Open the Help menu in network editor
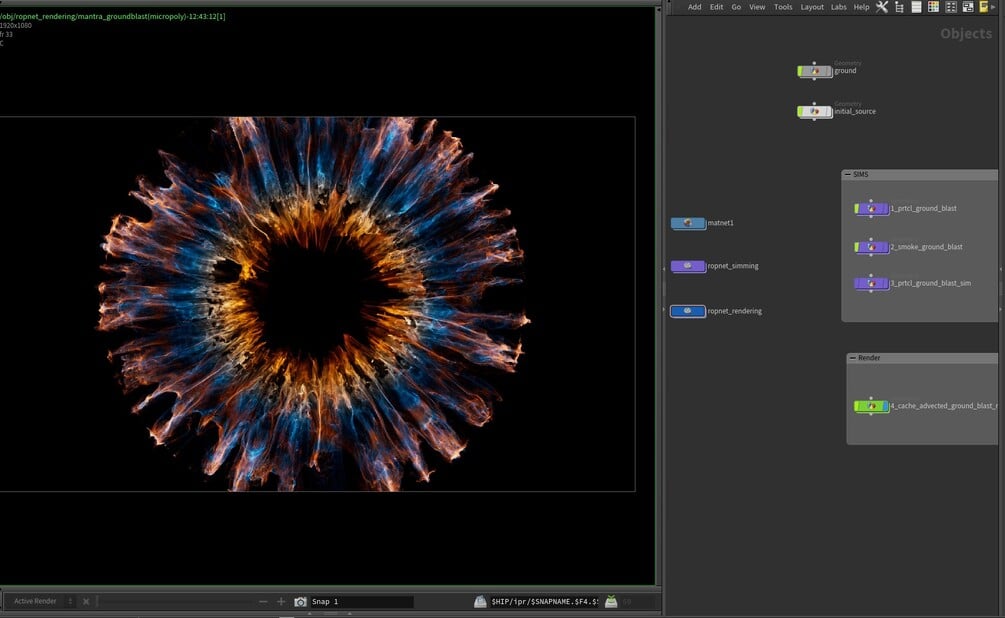Screen dimensions: 1005x618 pos(861,7)
